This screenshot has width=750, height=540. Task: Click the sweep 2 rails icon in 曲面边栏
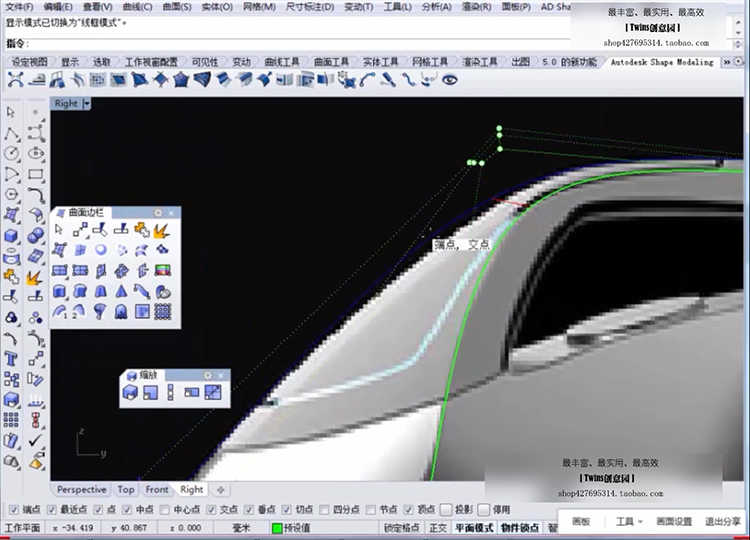(x=79, y=312)
